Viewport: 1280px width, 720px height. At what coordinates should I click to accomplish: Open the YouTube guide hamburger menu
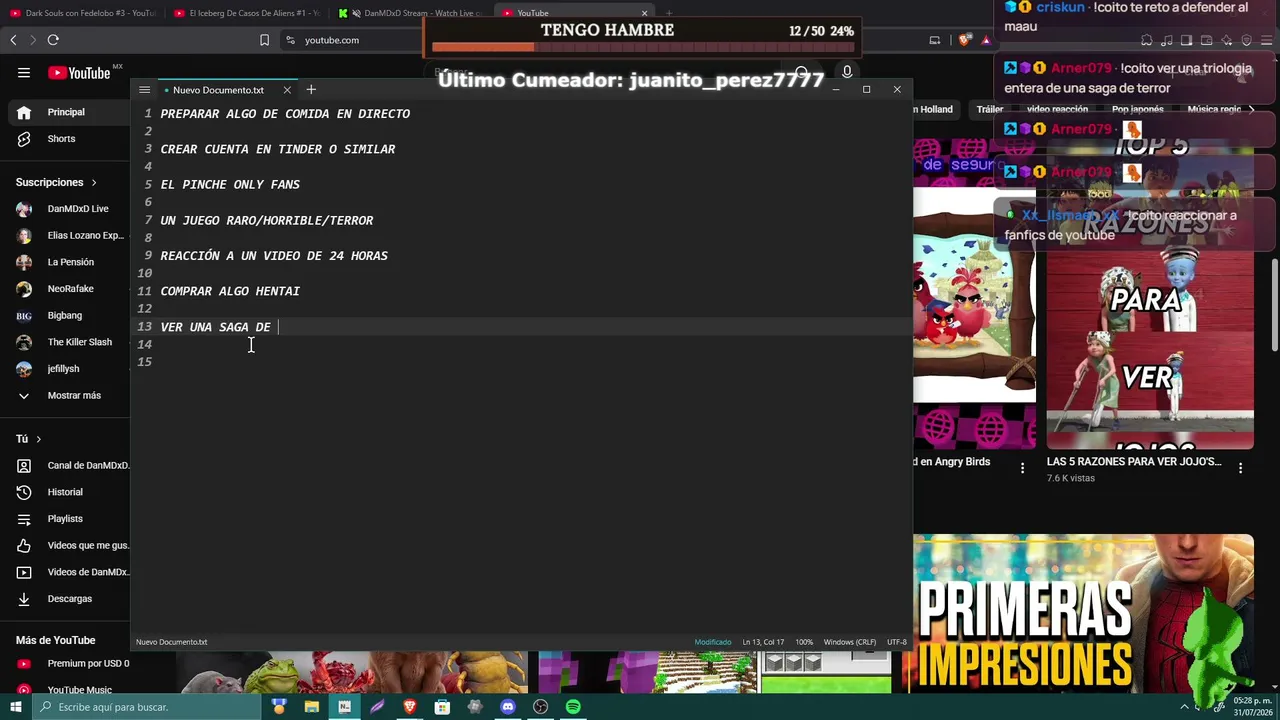(x=24, y=72)
